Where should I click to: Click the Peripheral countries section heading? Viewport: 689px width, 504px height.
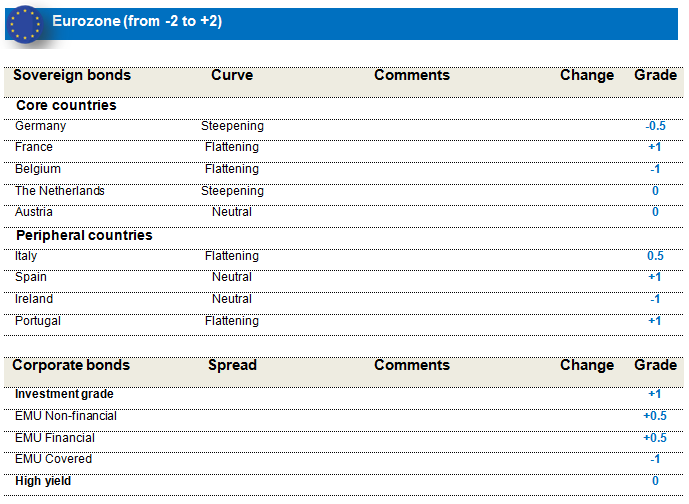tap(84, 235)
